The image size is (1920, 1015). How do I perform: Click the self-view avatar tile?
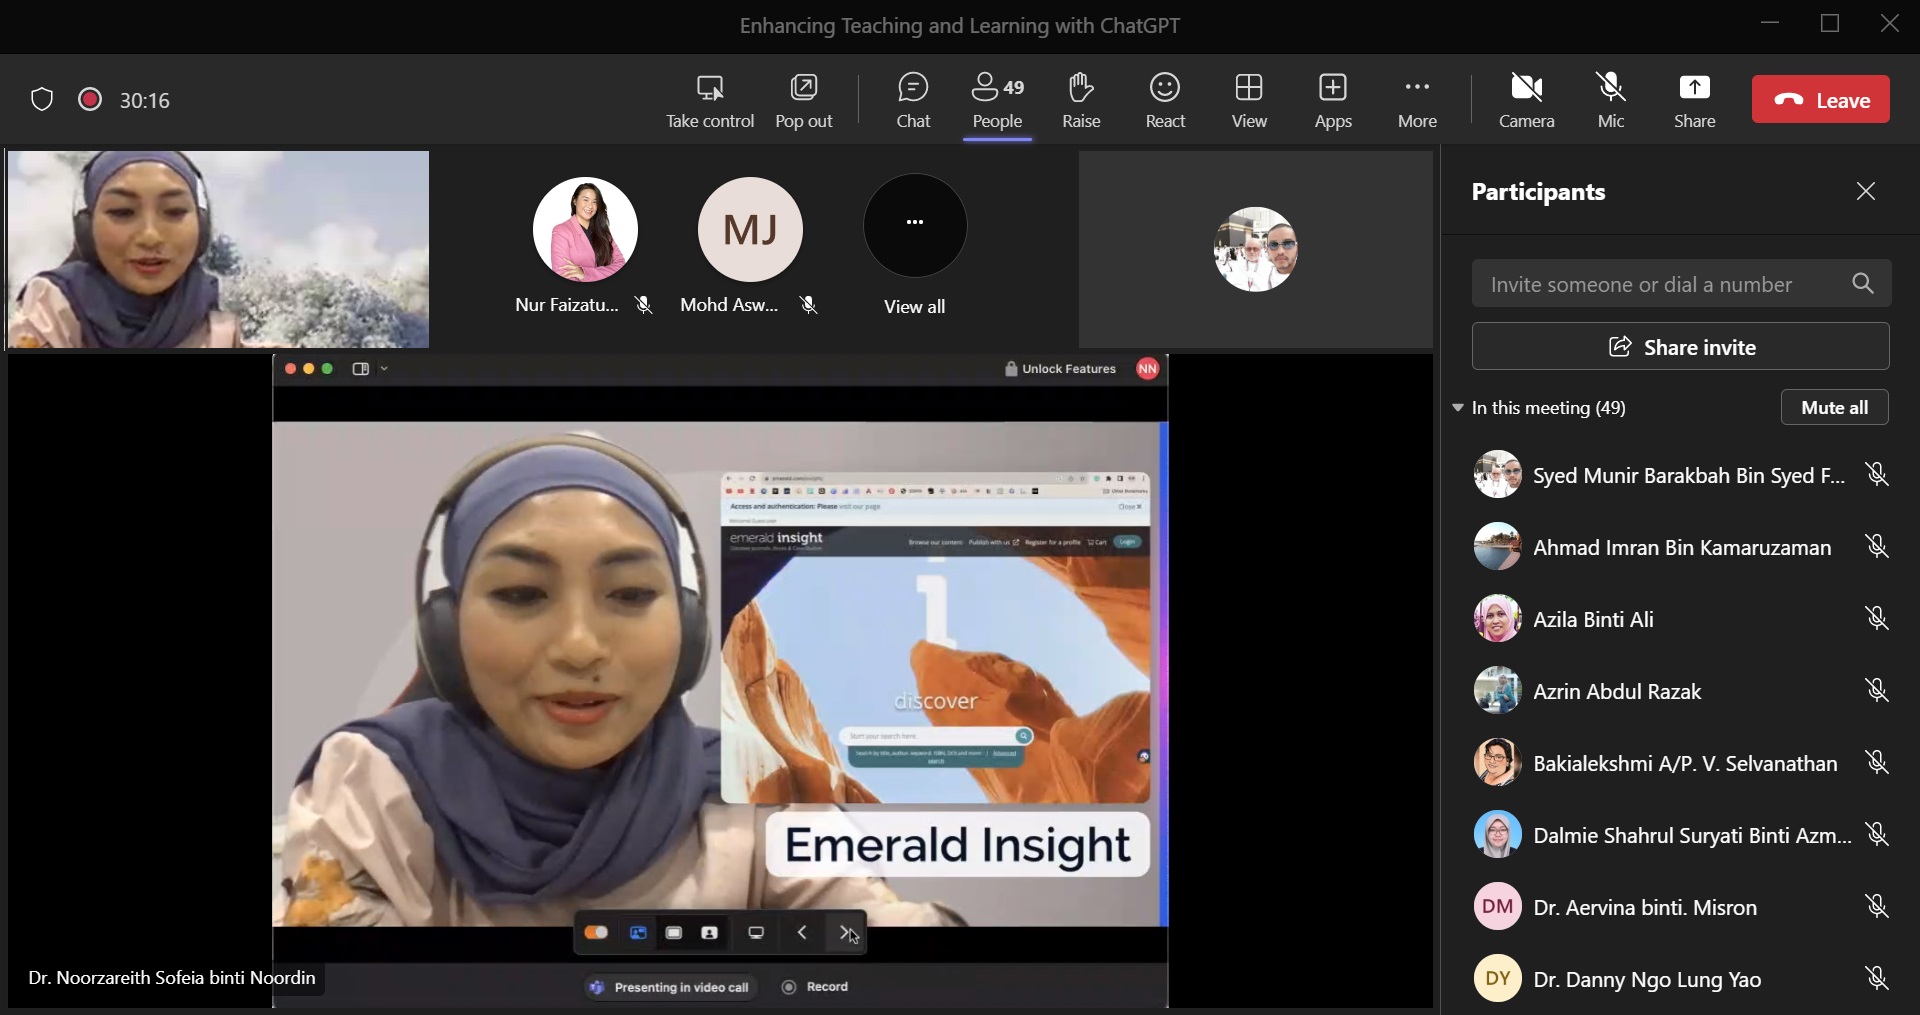point(1256,249)
